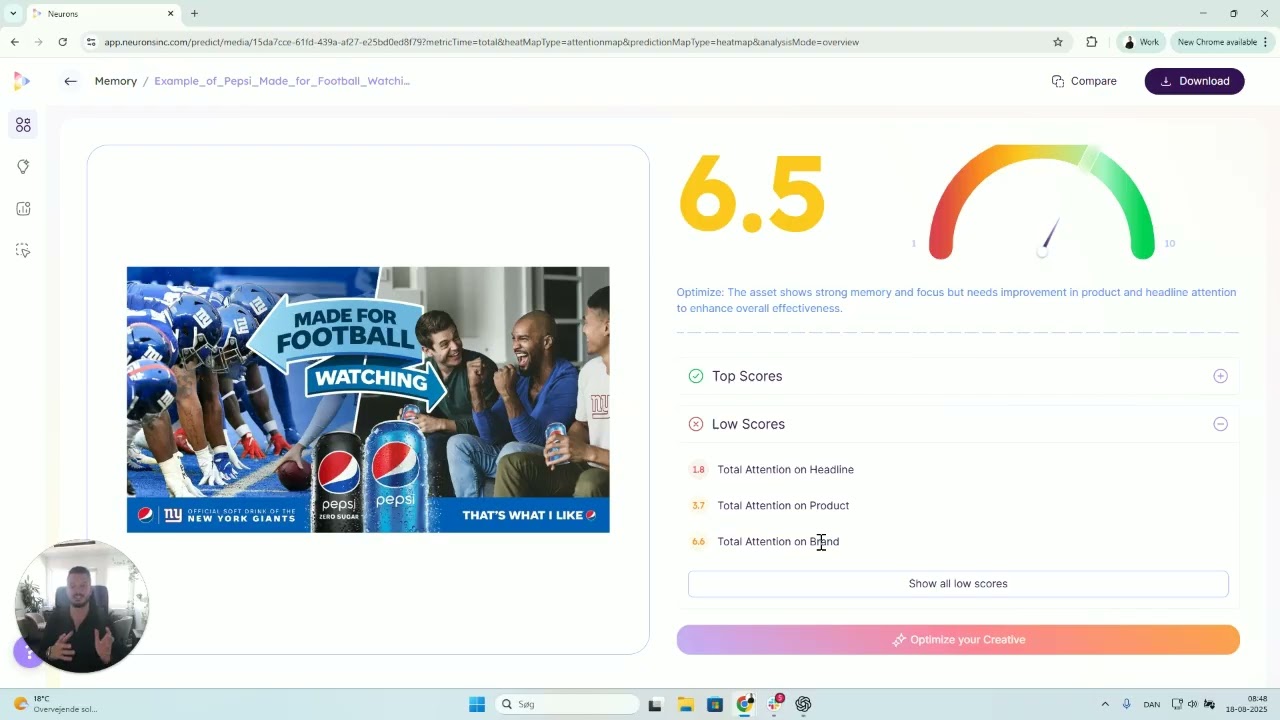
Task: Open the Neurons logo home icon
Action: (x=22, y=81)
